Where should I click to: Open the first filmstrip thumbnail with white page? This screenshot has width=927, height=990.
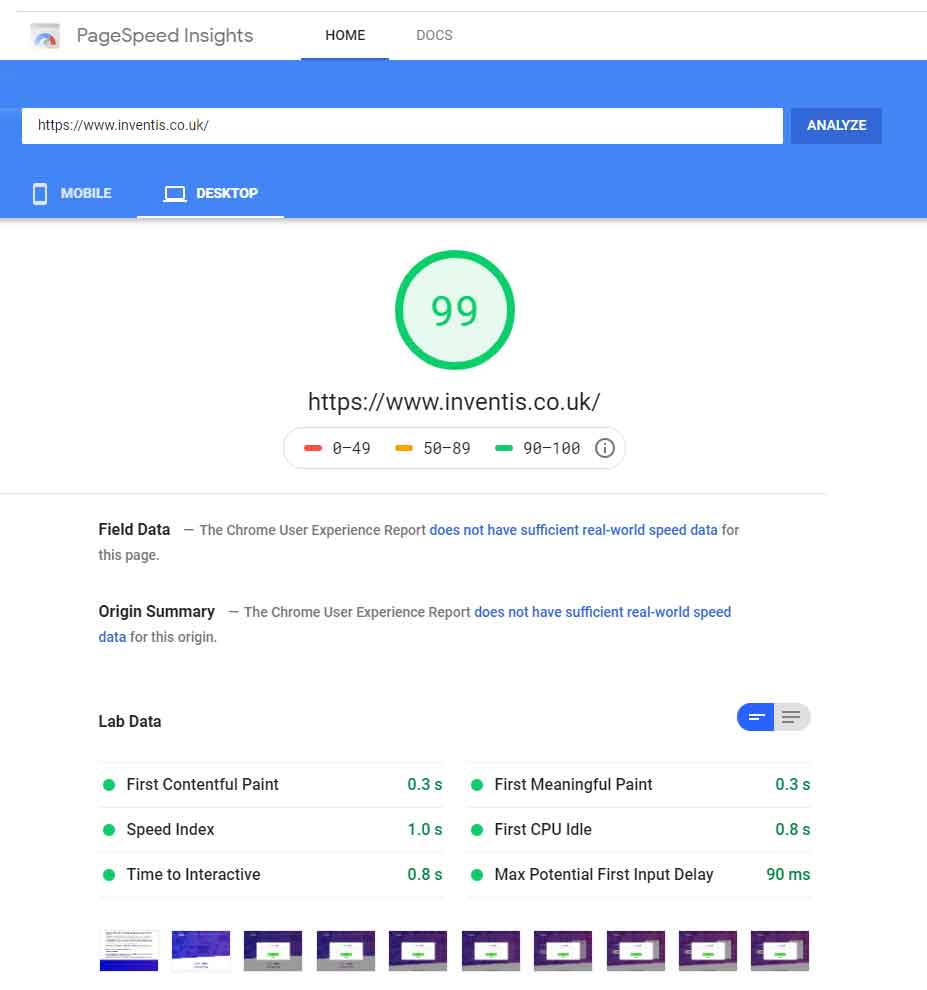(129, 950)
